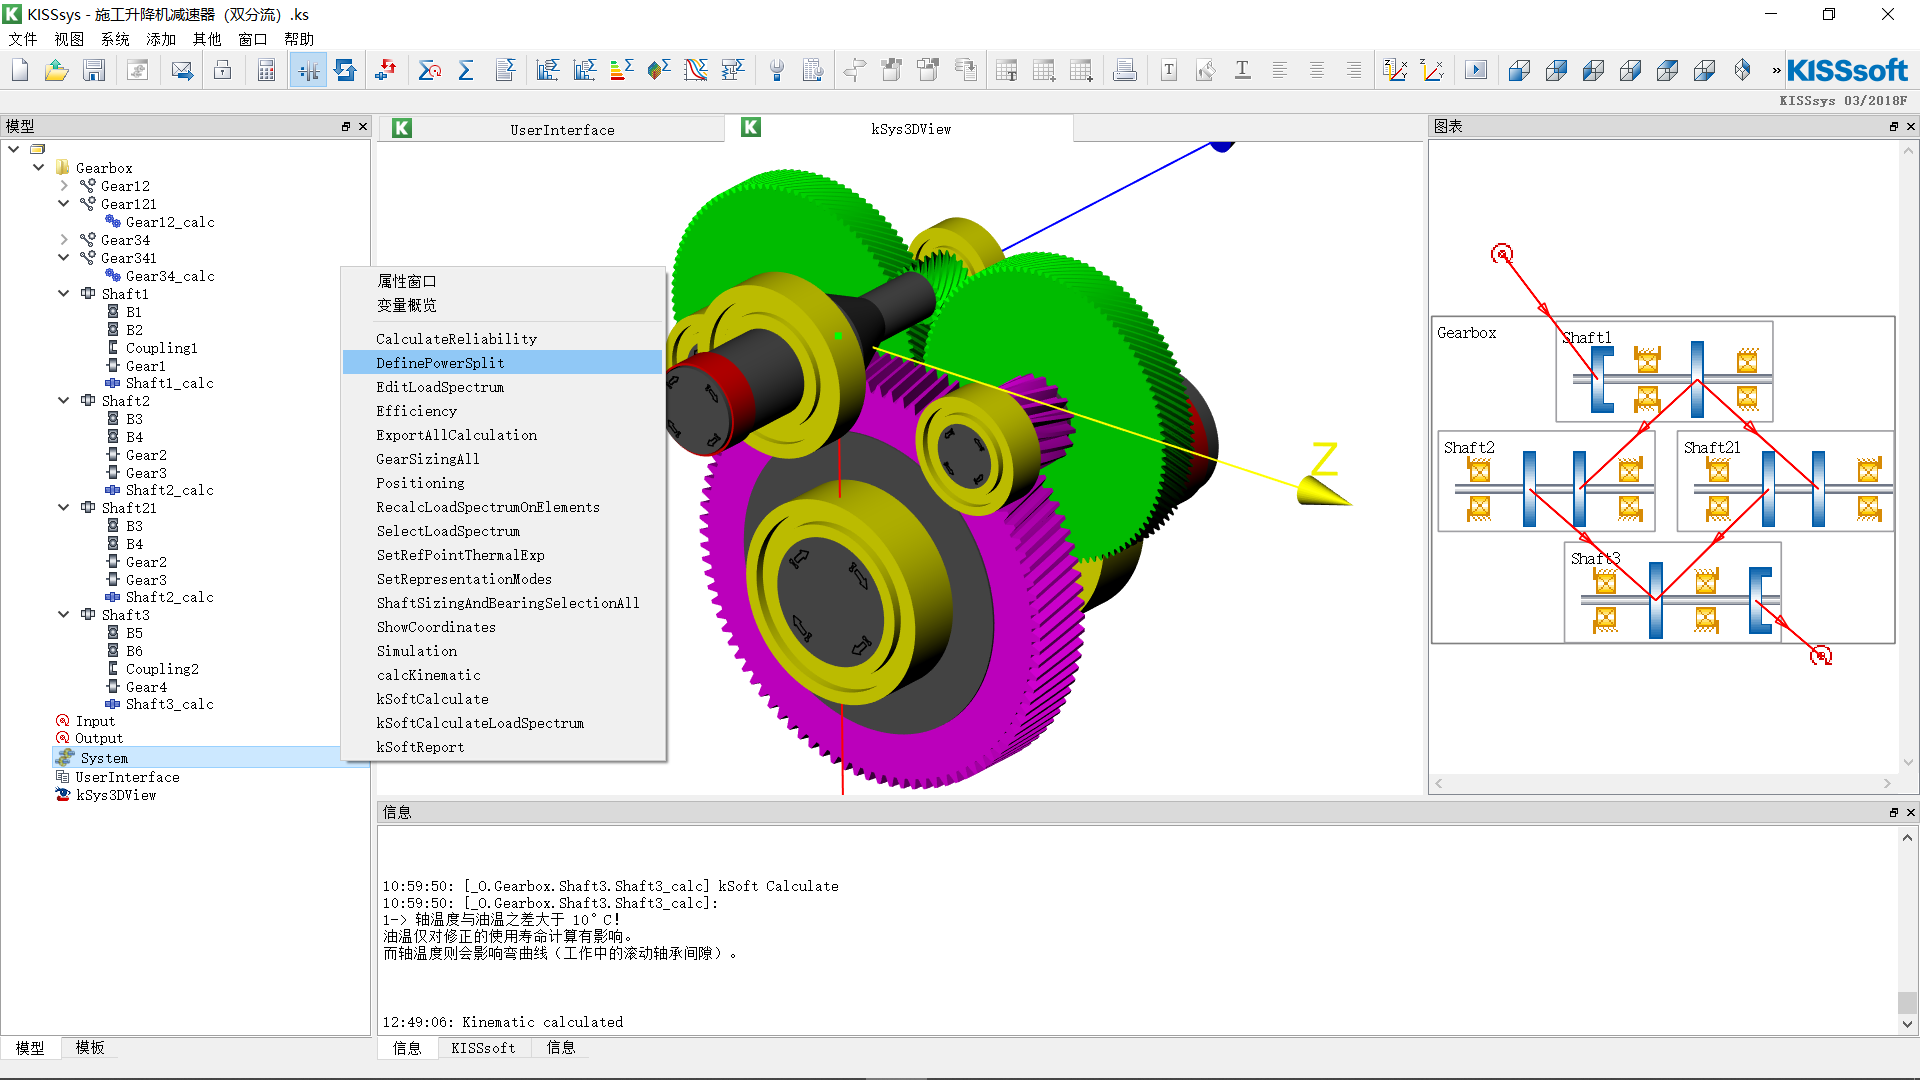Collapse the Shaft21 tree node
The height and width of the screenshot is (1080, 1920).
(64, 507)
